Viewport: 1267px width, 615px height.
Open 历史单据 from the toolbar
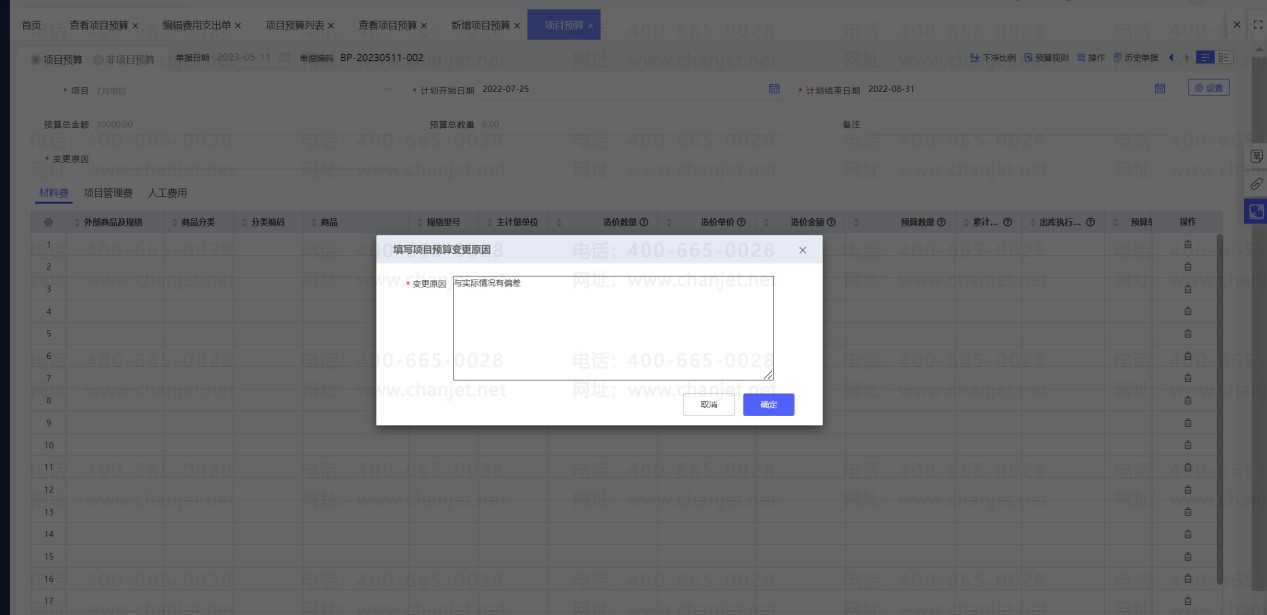1135,58
